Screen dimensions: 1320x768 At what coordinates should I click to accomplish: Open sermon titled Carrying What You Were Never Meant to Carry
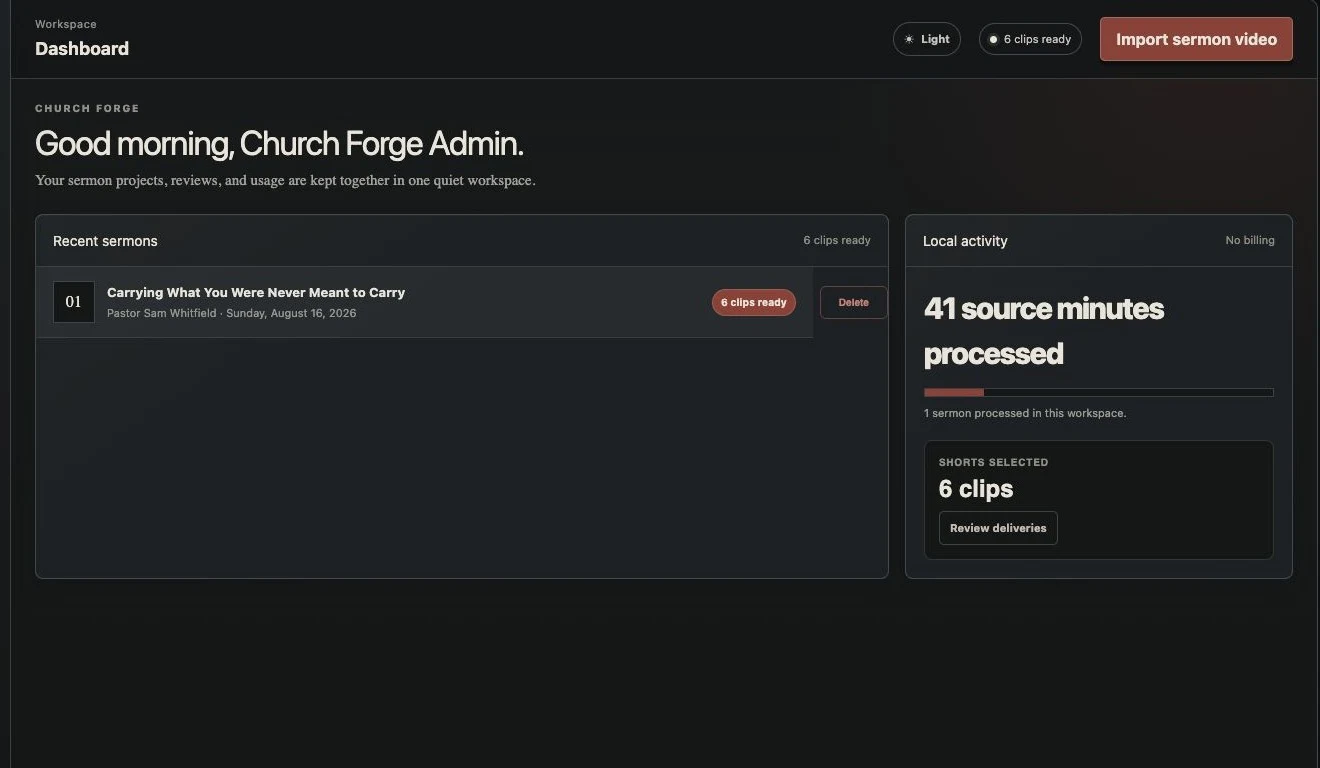[256, 293]
